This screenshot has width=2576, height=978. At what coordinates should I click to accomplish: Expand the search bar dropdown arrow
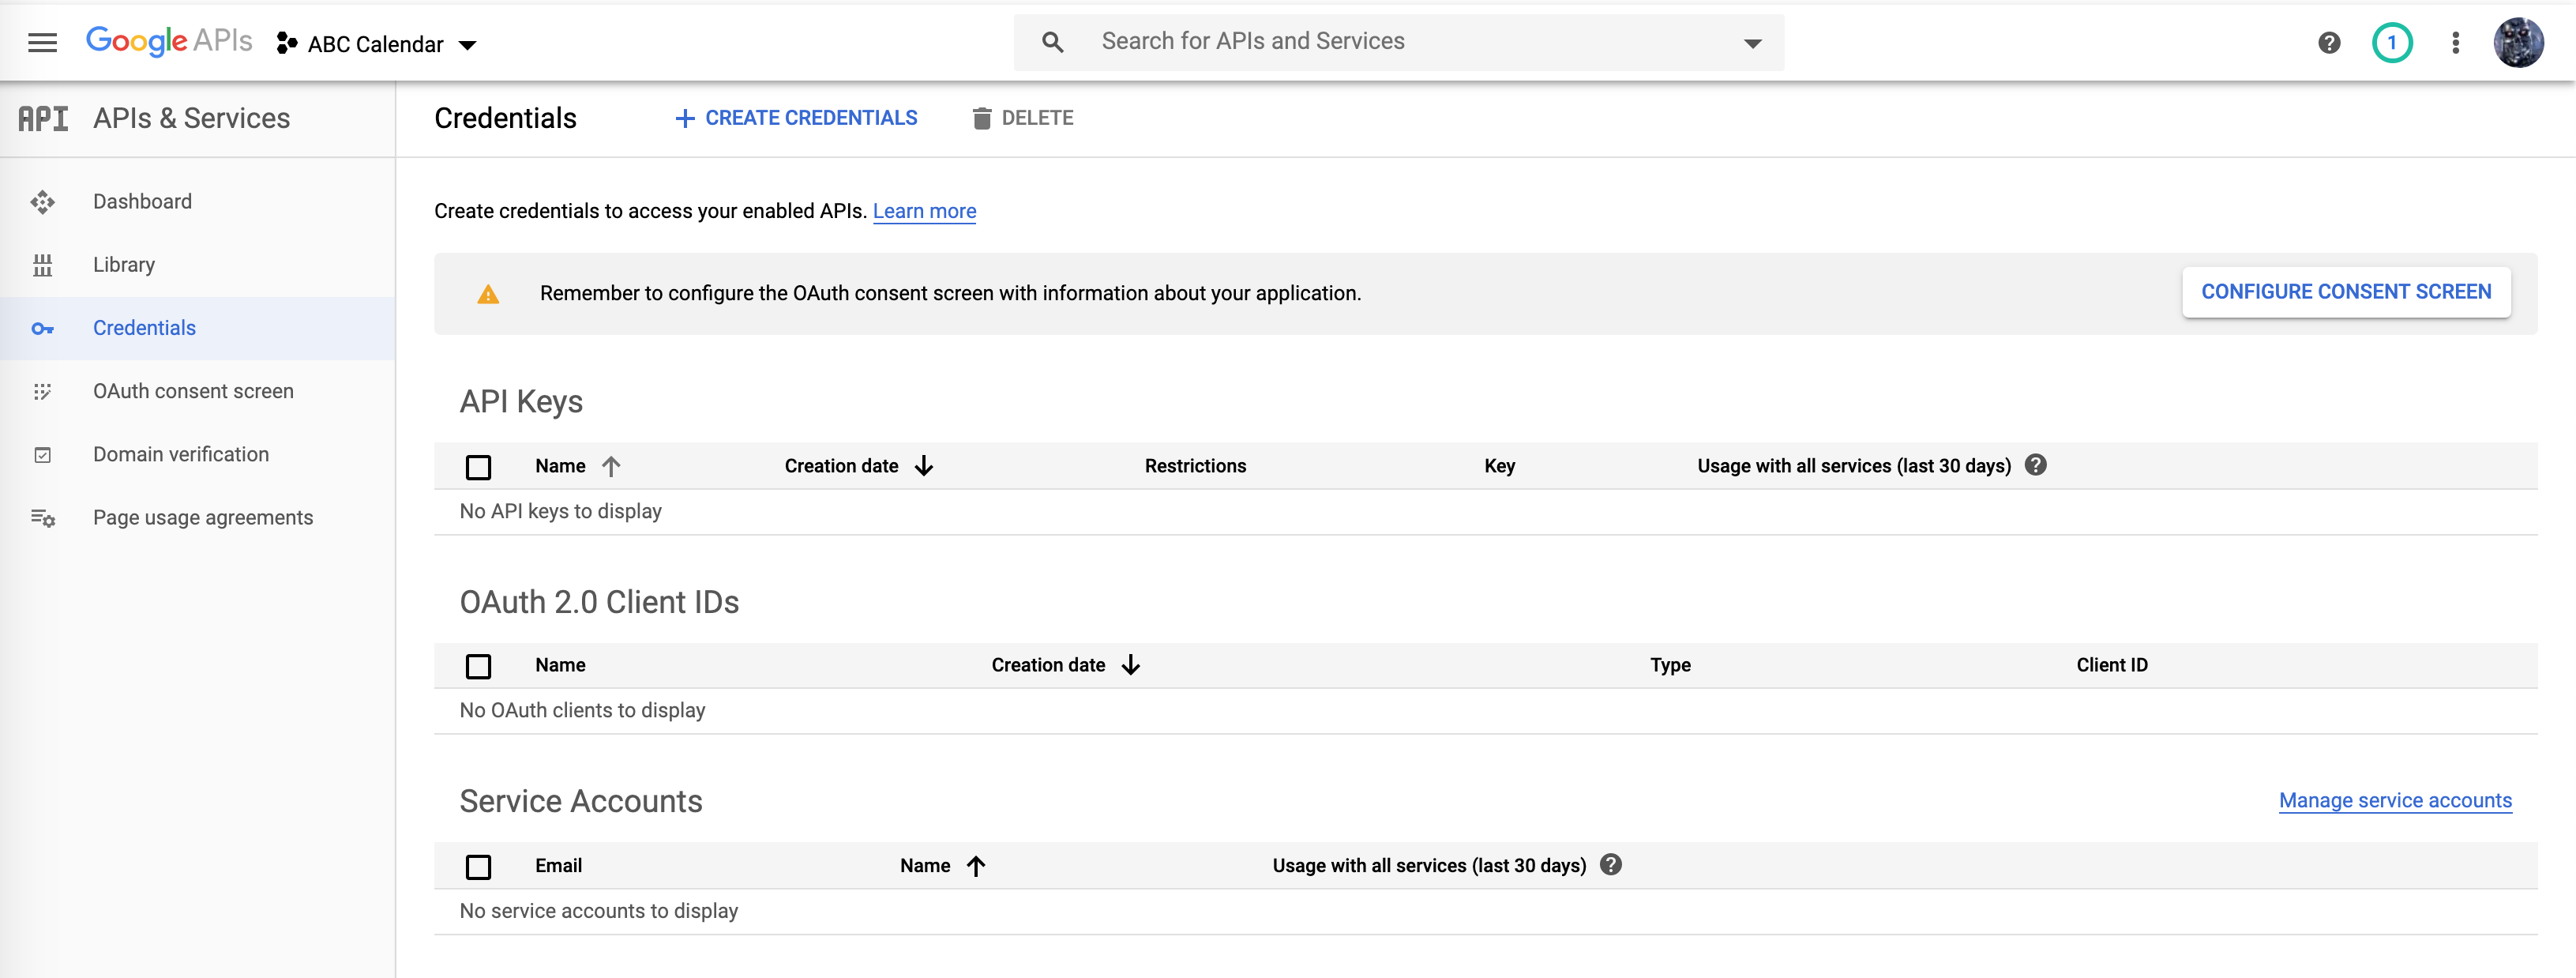click(1752, 43)
